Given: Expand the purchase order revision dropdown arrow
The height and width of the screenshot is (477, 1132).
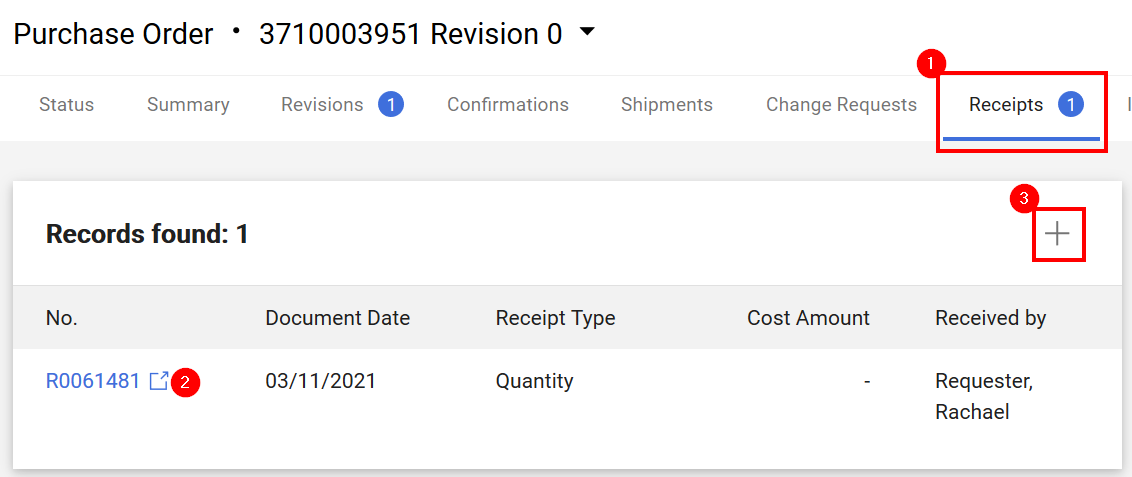Looking at the screenshot, I should (587, 32).
